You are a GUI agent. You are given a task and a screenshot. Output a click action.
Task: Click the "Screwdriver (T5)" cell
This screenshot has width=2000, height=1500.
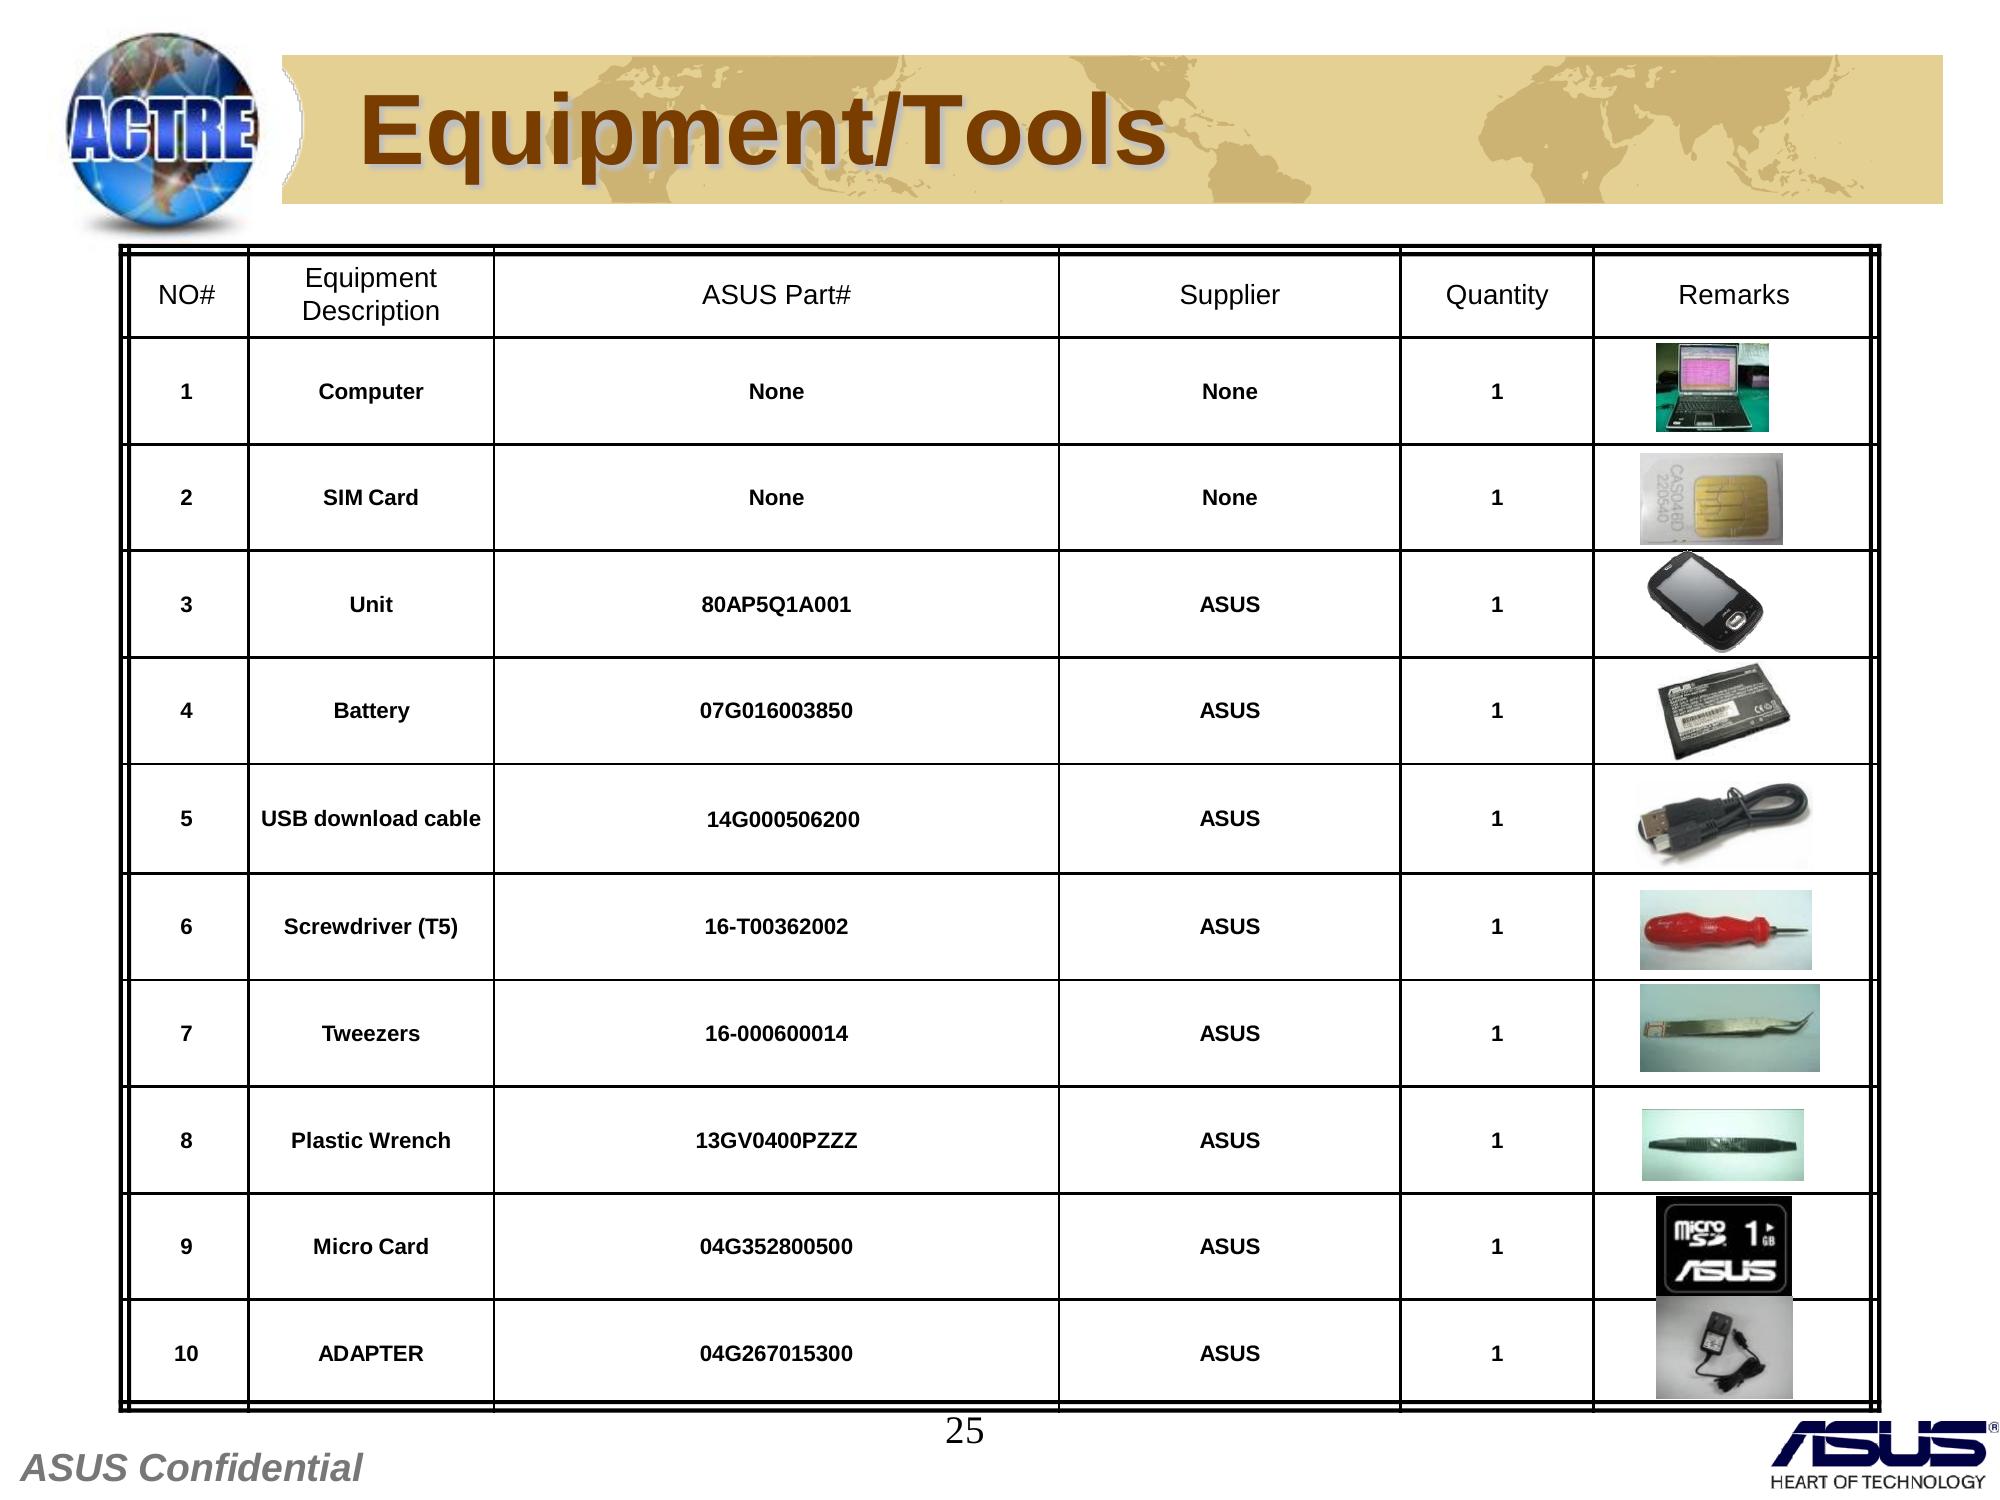pyautogui.click(x=371, y=927)
